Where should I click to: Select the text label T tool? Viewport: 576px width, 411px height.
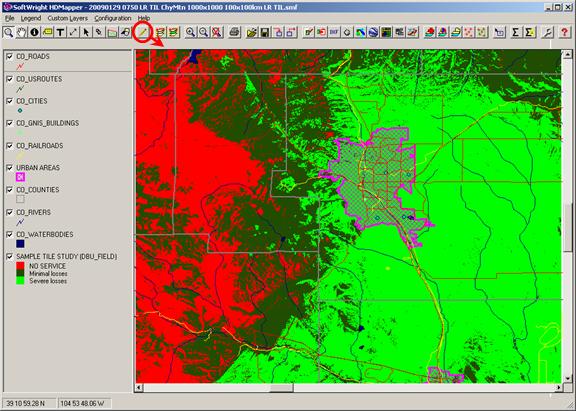60,33
